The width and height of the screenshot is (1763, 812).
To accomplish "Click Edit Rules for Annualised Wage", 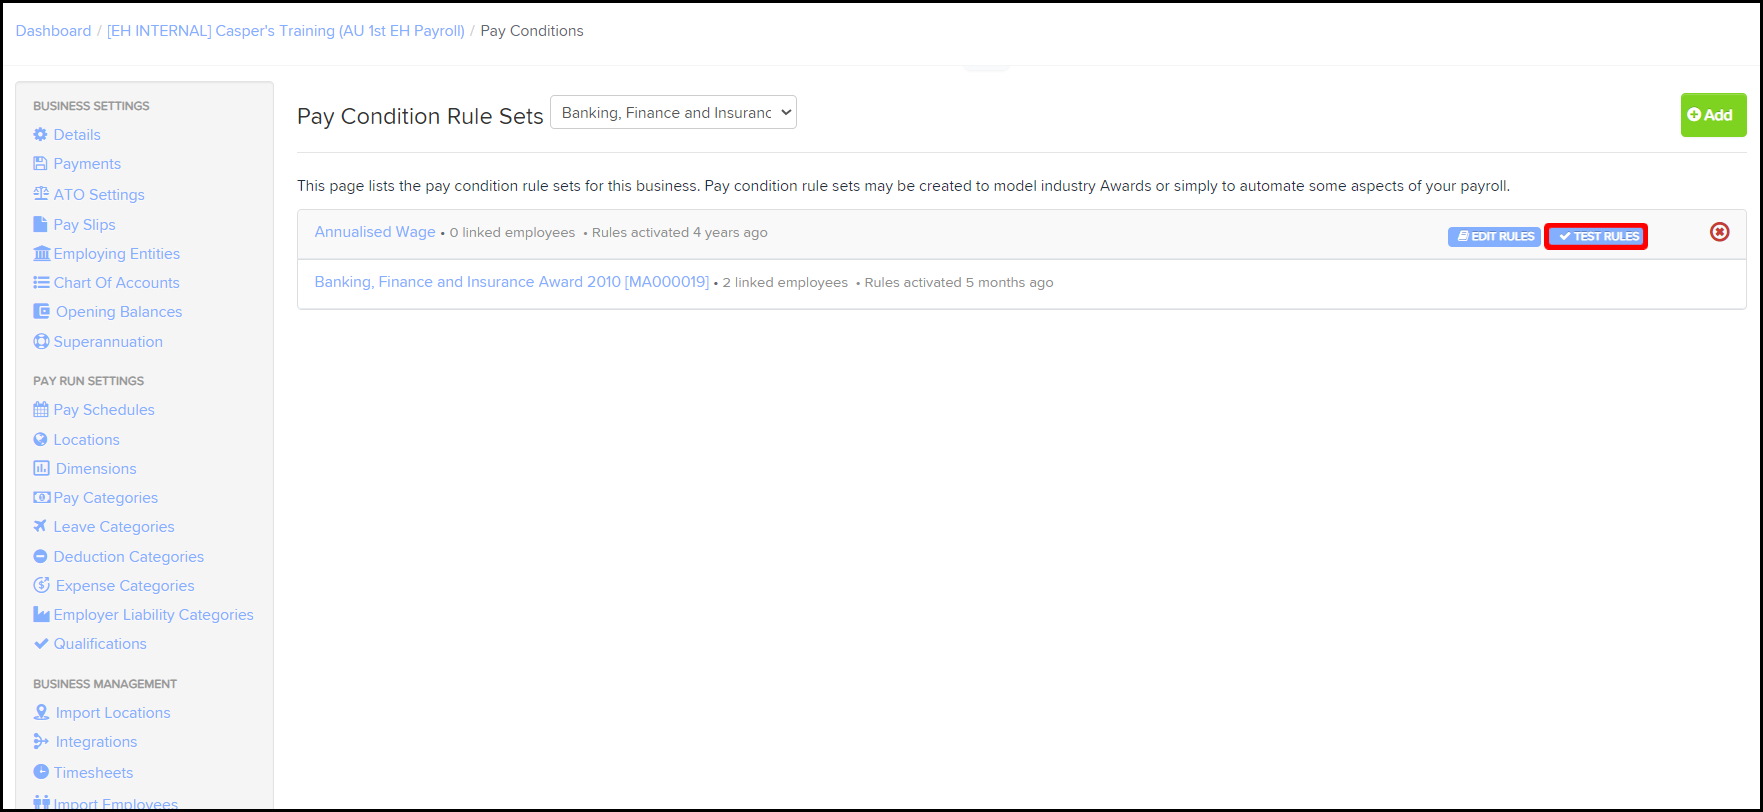I will click(1494, 237).
